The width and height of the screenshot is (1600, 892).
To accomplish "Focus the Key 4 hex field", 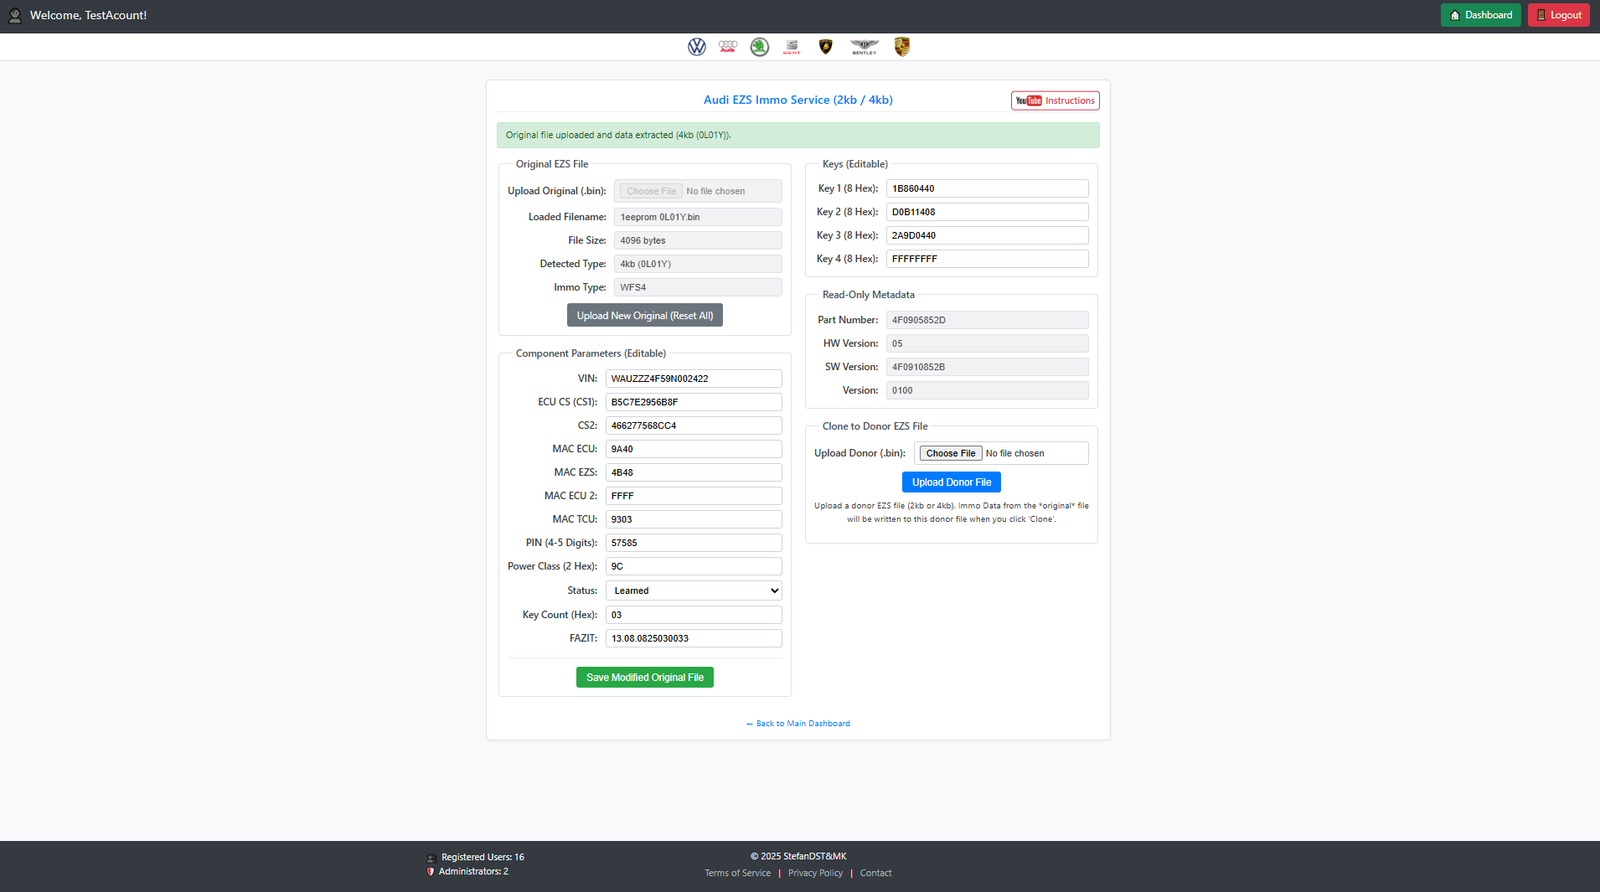I will [987, 259].
